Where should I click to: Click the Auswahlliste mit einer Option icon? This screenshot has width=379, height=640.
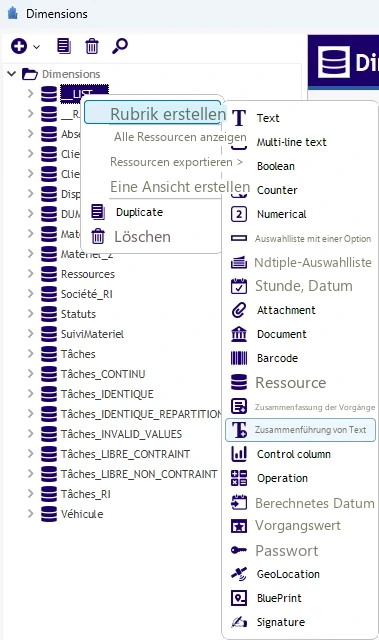[x=239, y=238]
